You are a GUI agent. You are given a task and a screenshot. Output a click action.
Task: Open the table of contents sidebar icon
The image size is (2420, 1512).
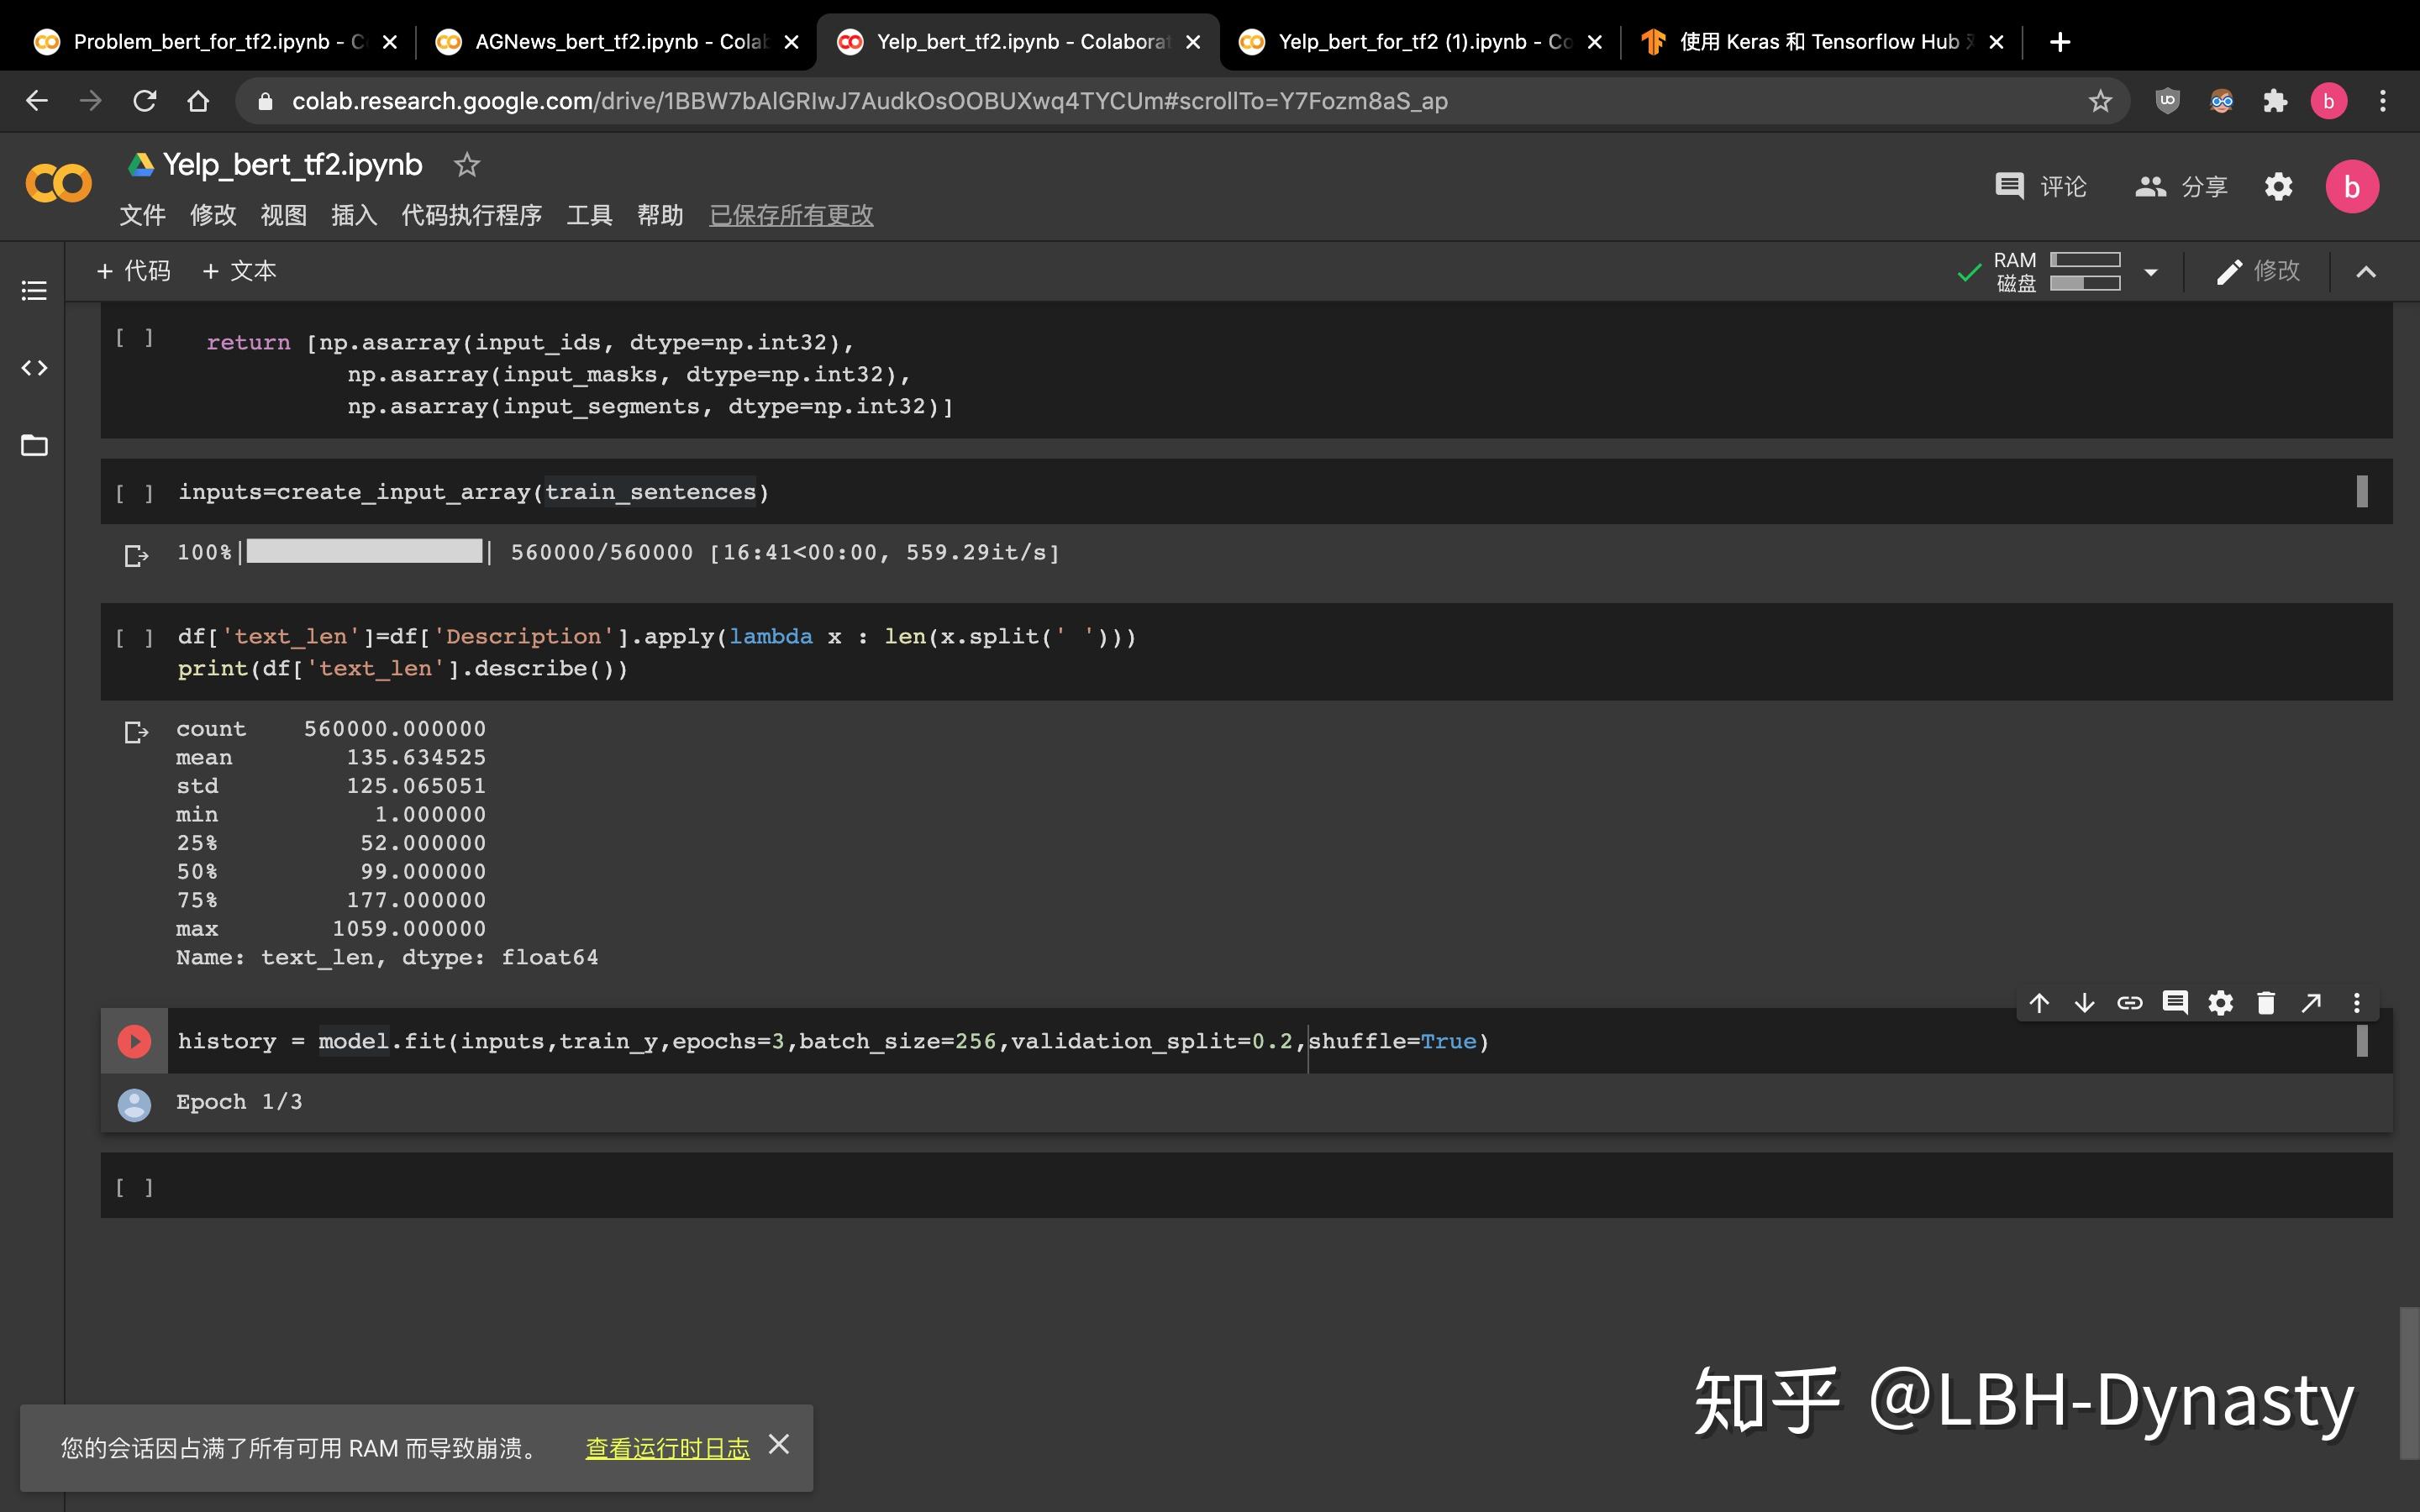pyautogui.click(x=34, y=291)
